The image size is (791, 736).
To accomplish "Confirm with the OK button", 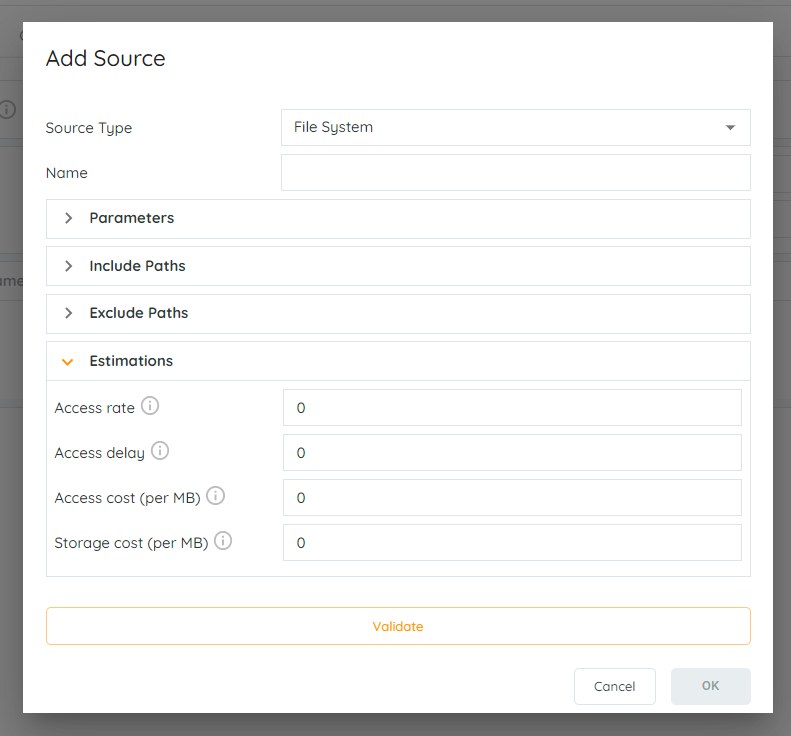I will pyautogui.click(x=710, y=686).
